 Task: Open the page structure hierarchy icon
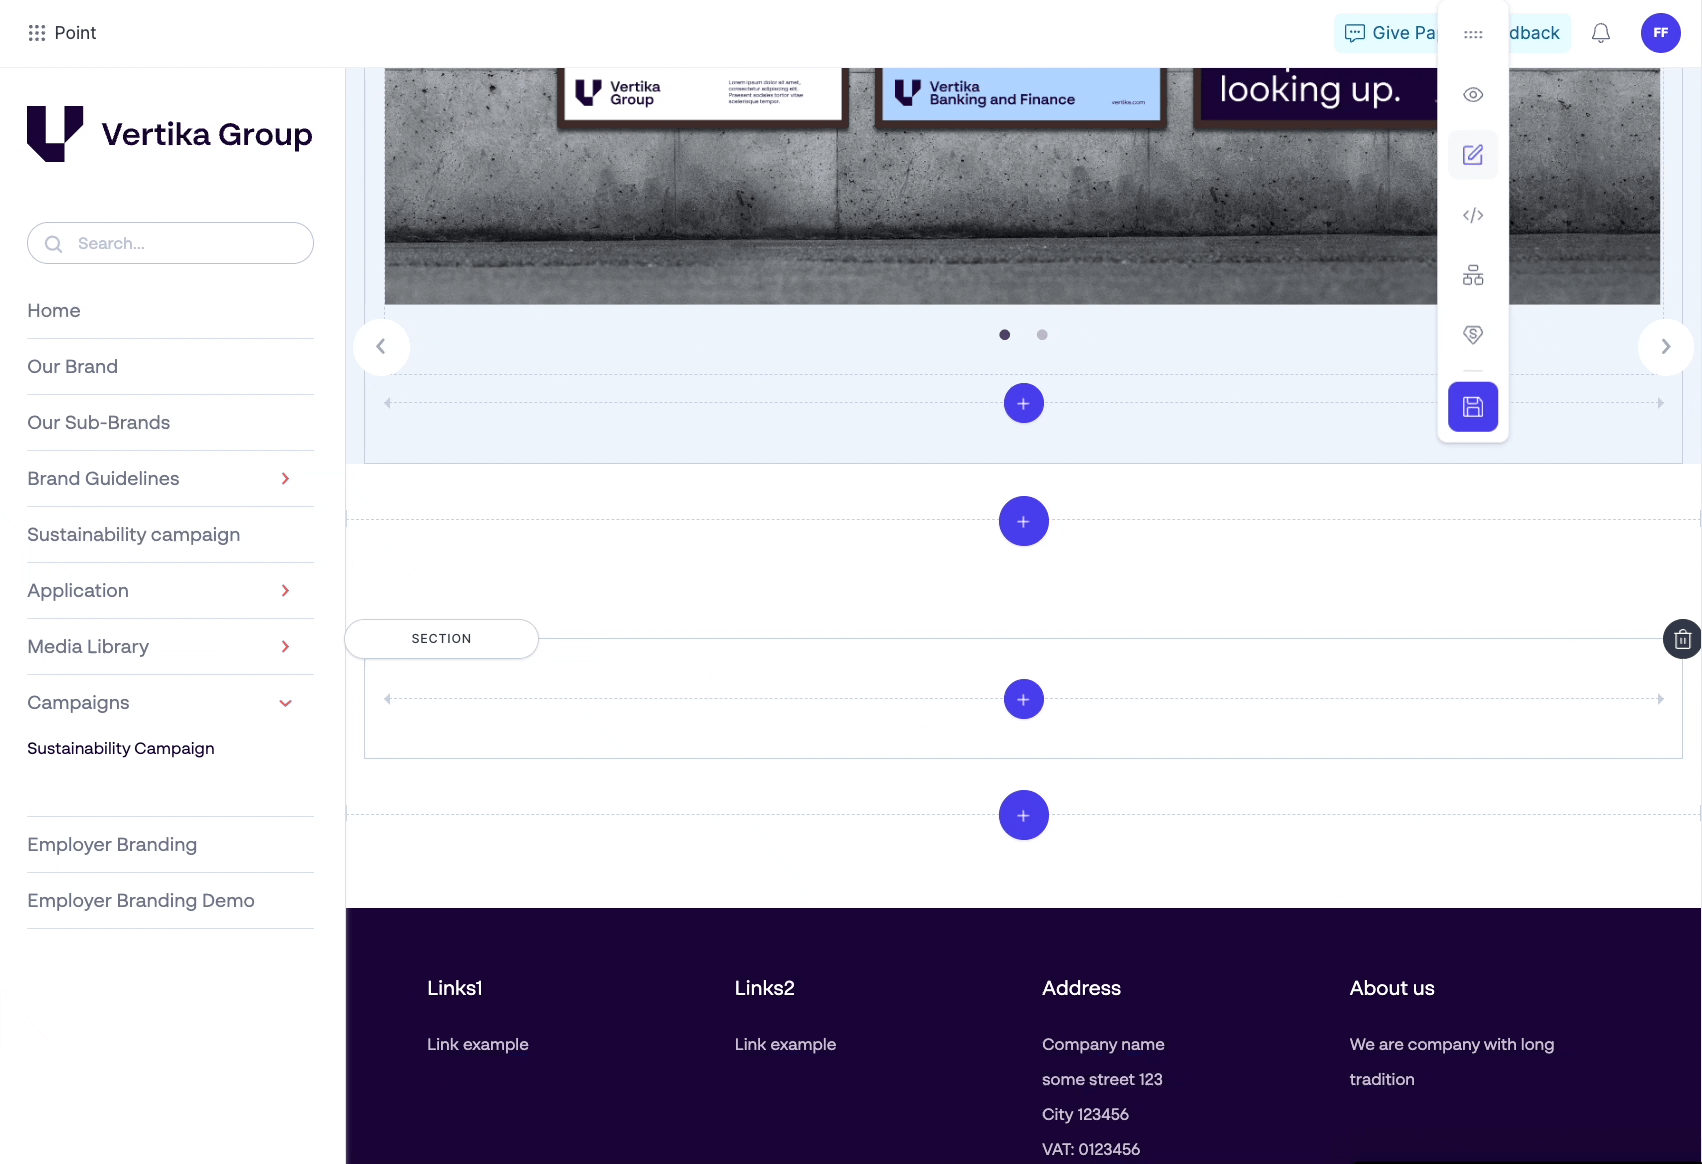pyautogui.click(x=1473, y=275)
